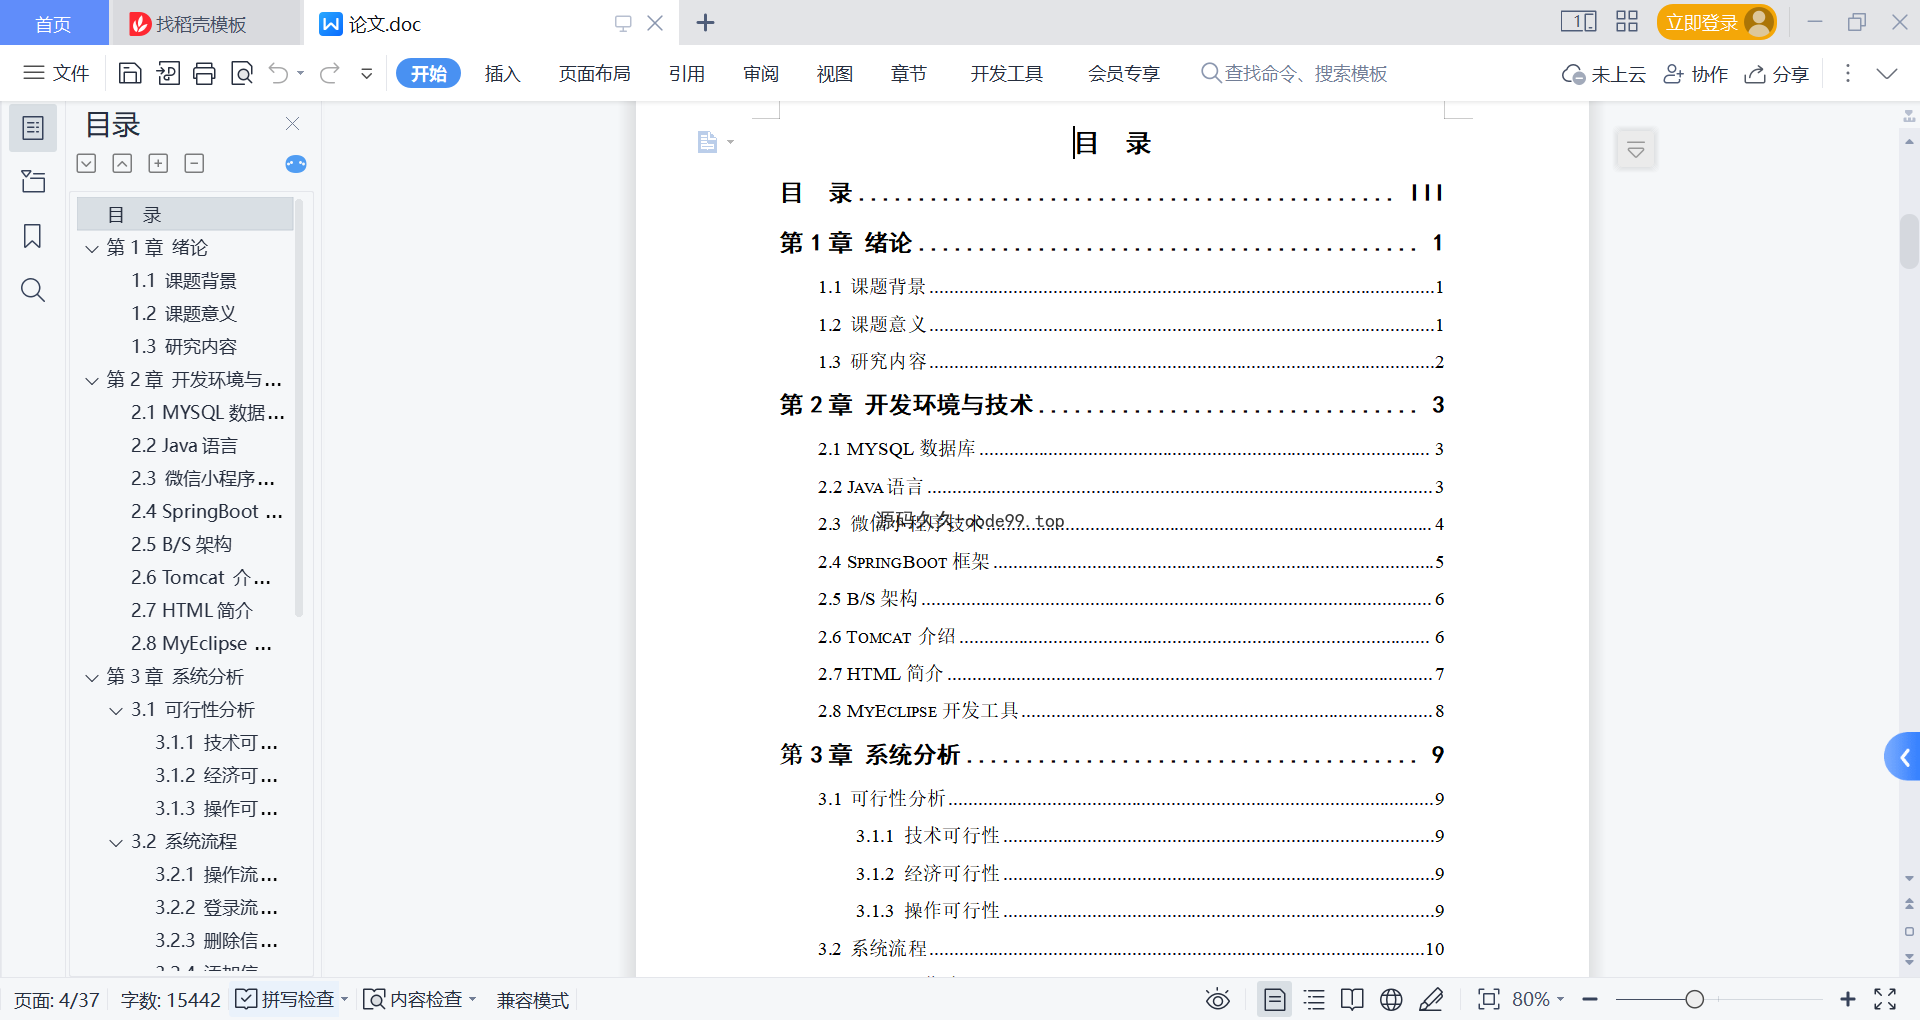This screenshot has width=1920, height=1020.
Task: Switch to outline view icon
Action: [x=1314, y=1000]
